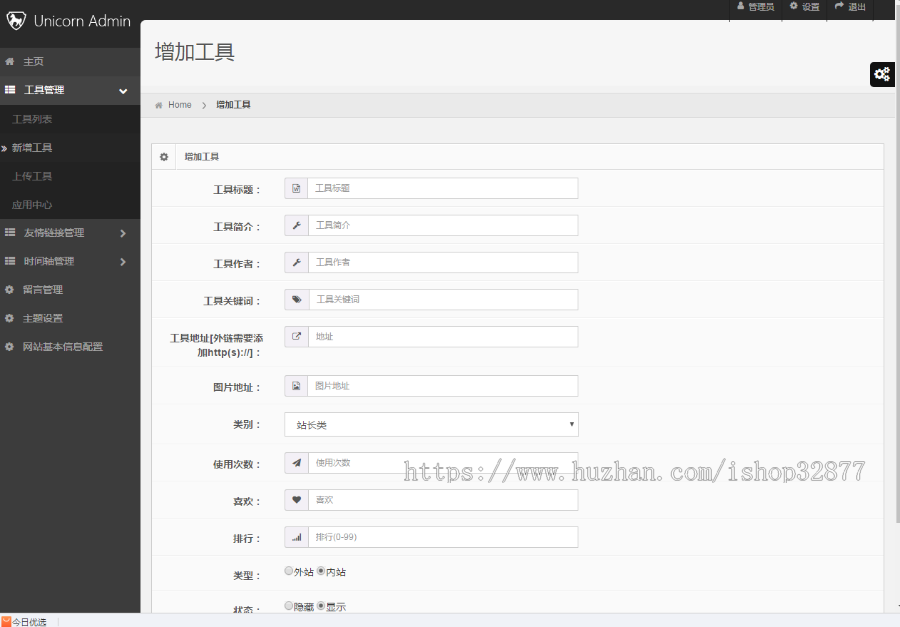The height and width of the screenshot is (627, 900).
Task: Click the heart icon of 喜欢 field
Action: pyautogui.click(x=297, y=500)
